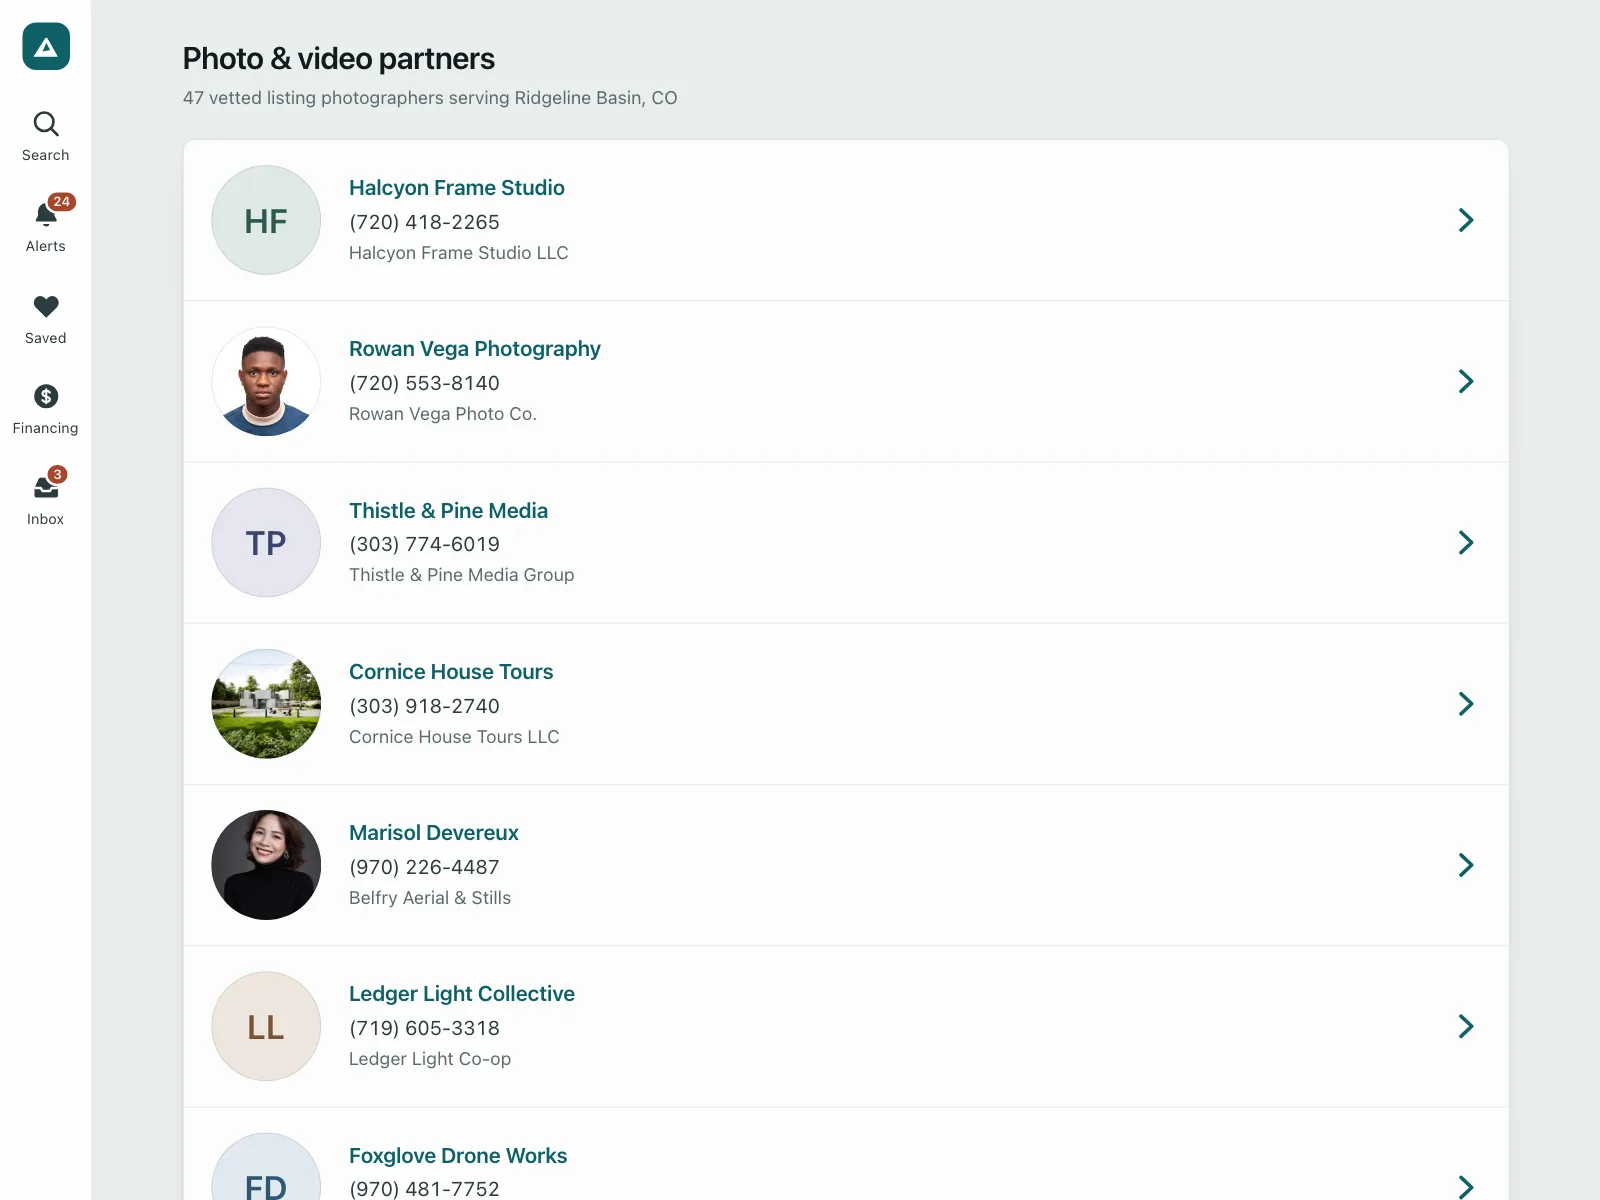1600x1200 pixels.
Task: Click the app logo at top left
Action: [x=46, y=46]
